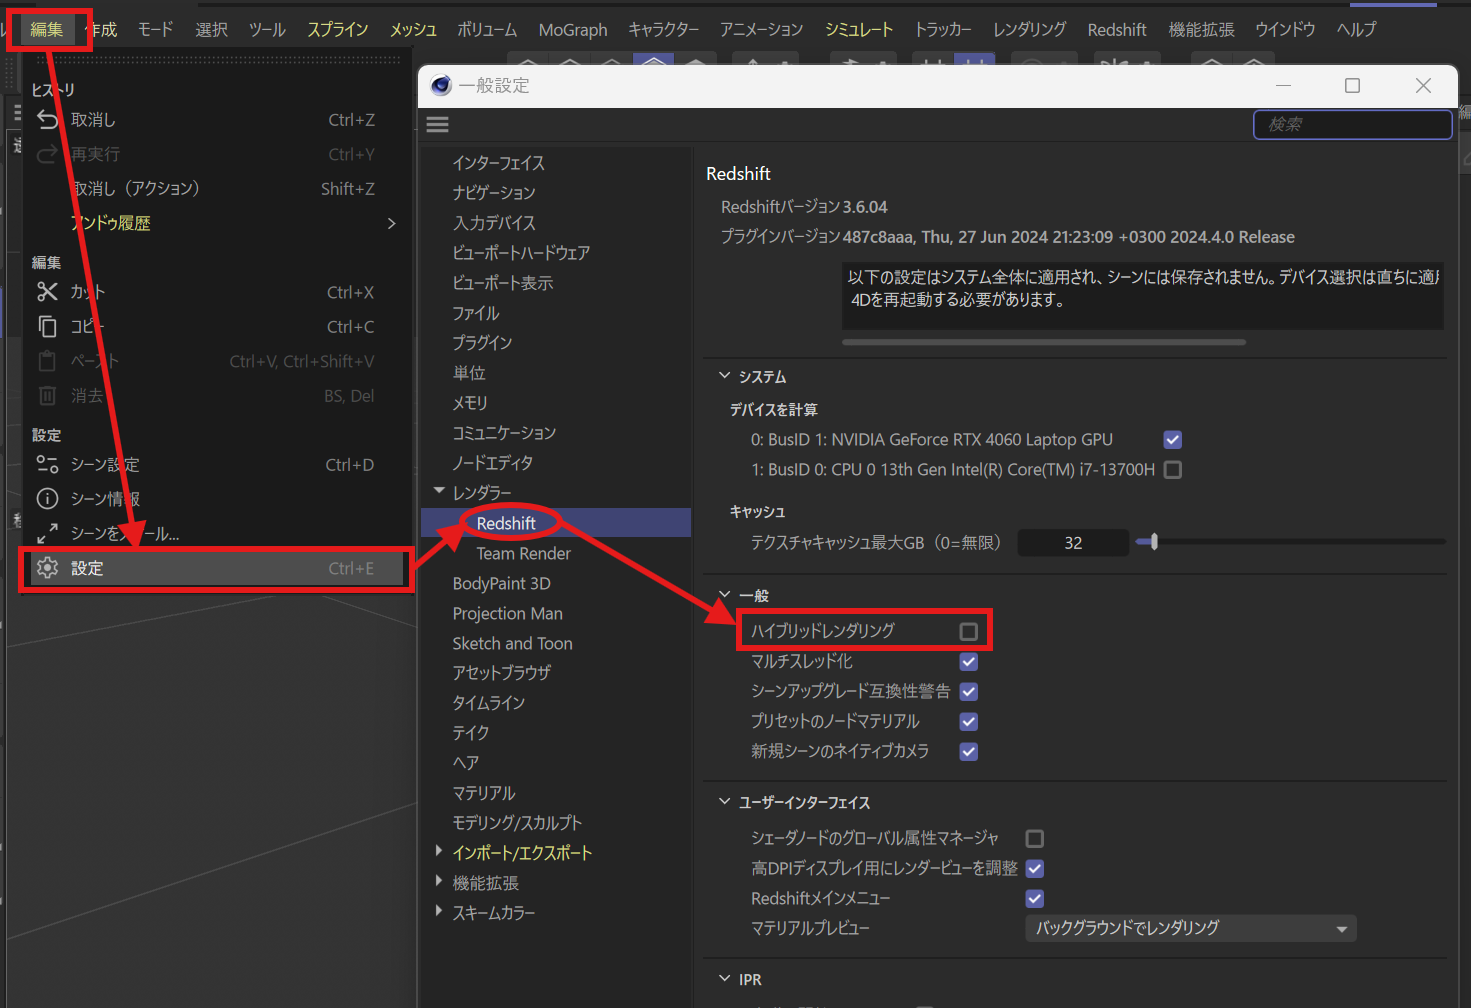
Task: Click the texture cache value field showing 32
Action: [x=1073, y=542]
